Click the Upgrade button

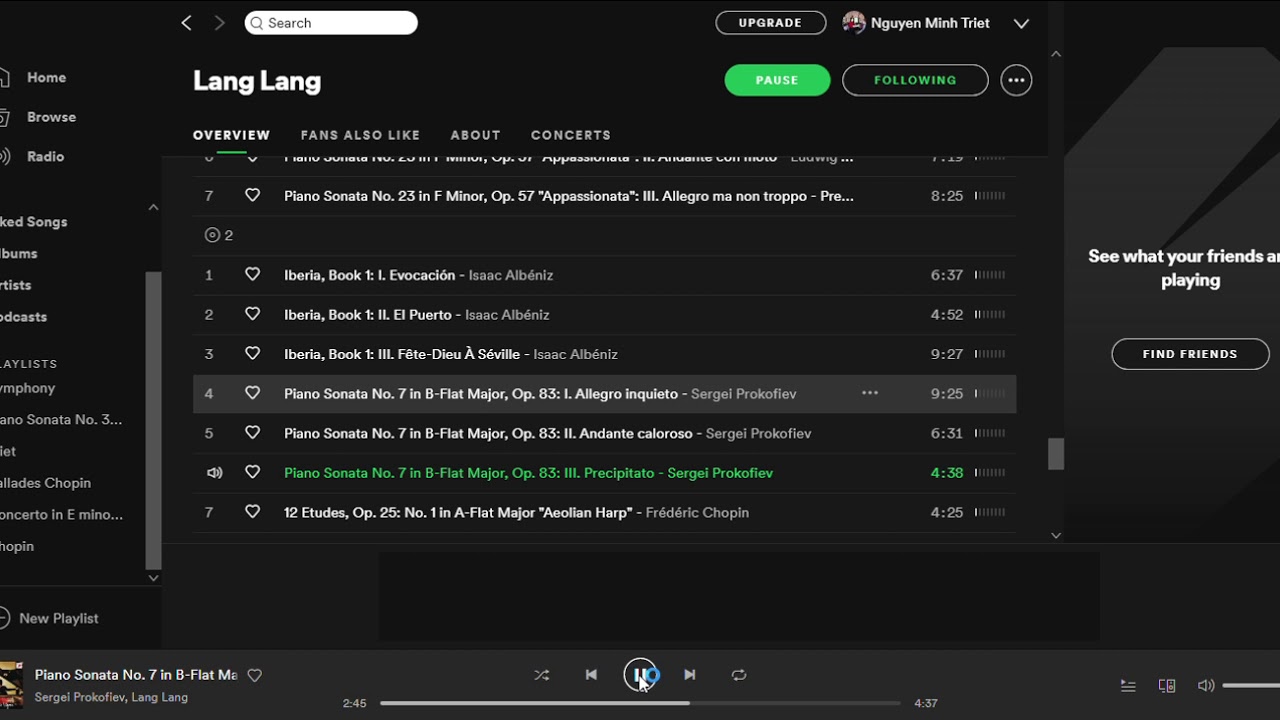pos(770,23)
